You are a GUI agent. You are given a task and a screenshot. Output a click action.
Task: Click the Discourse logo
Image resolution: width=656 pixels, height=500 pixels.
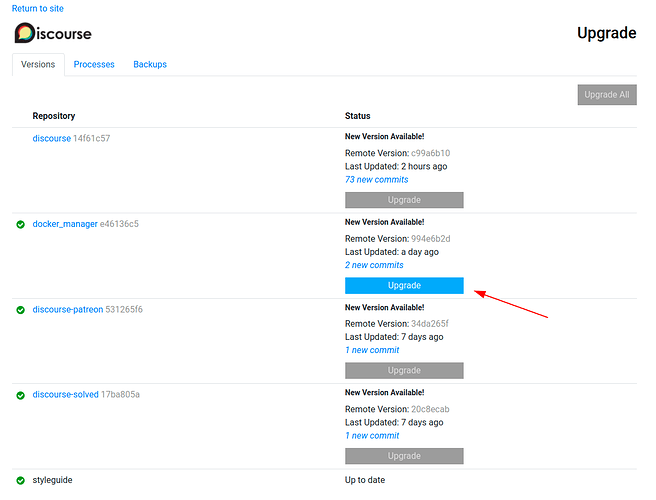[53, 33]
